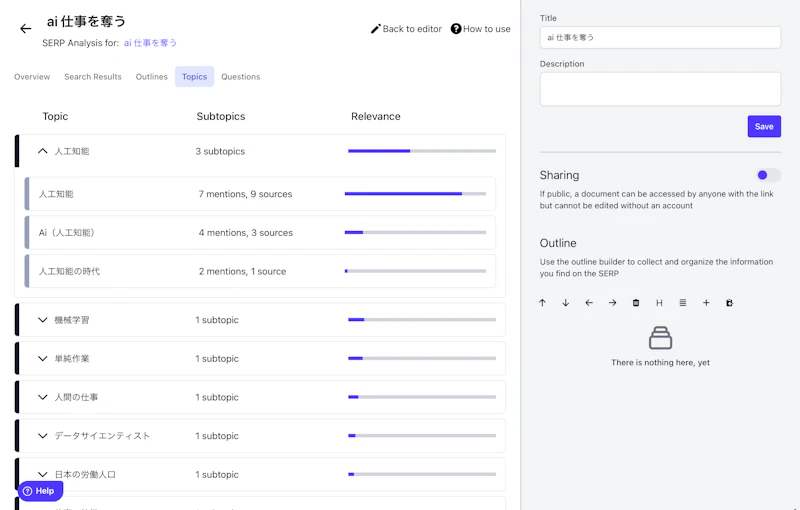Click the plus icon to add outline item
800x510 pixels.
point(706,303)
